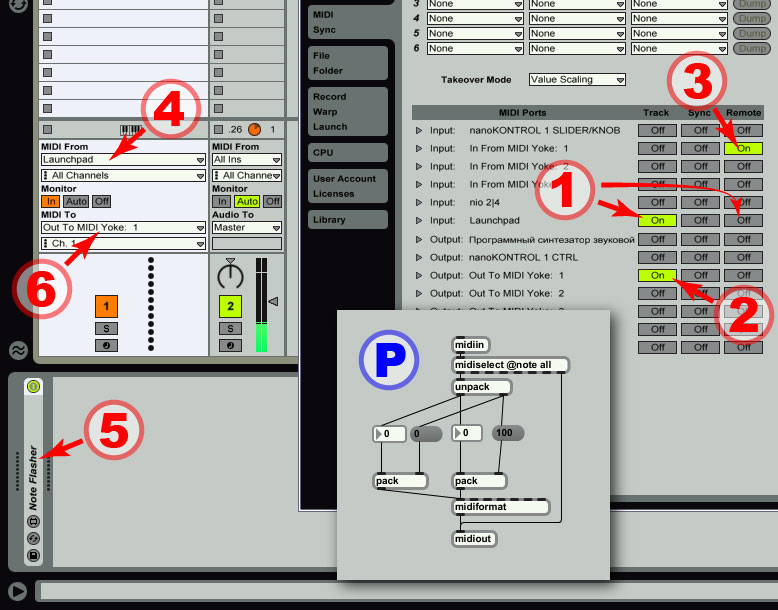Click hot-swap preset icon on Note Flasher

pos(33,538)
